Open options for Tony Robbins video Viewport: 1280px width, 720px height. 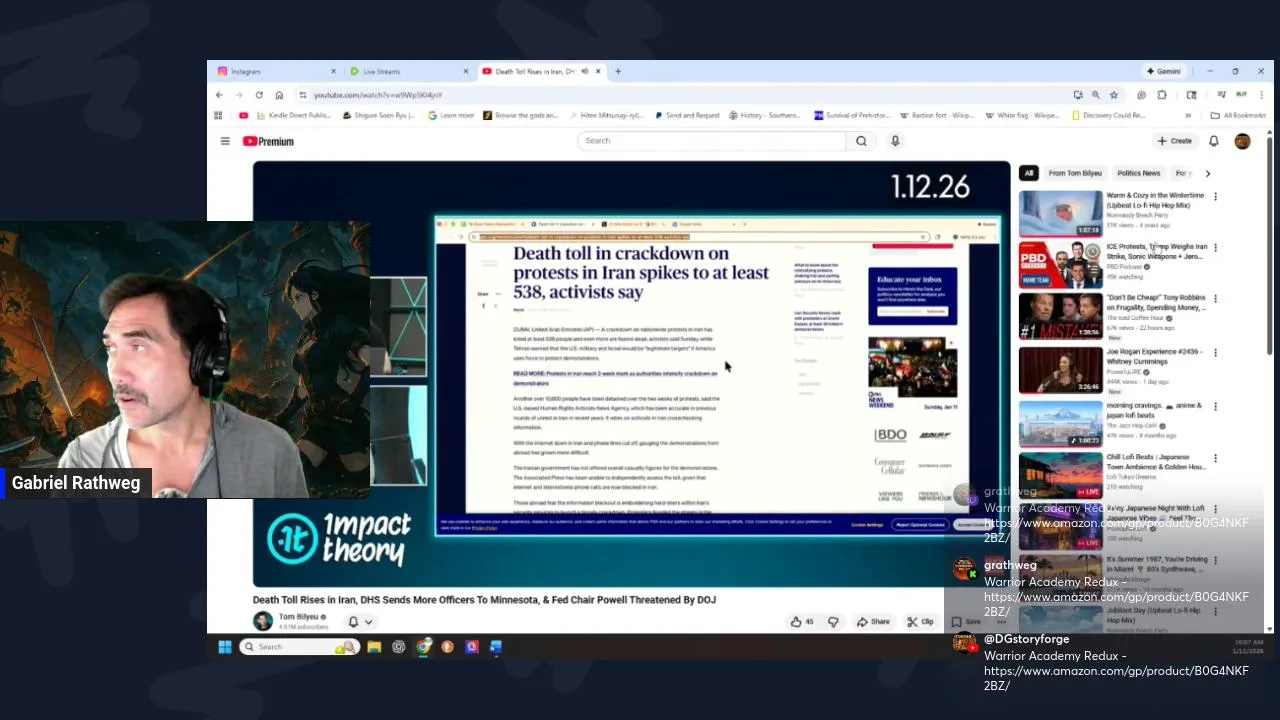click(1215, 298)
